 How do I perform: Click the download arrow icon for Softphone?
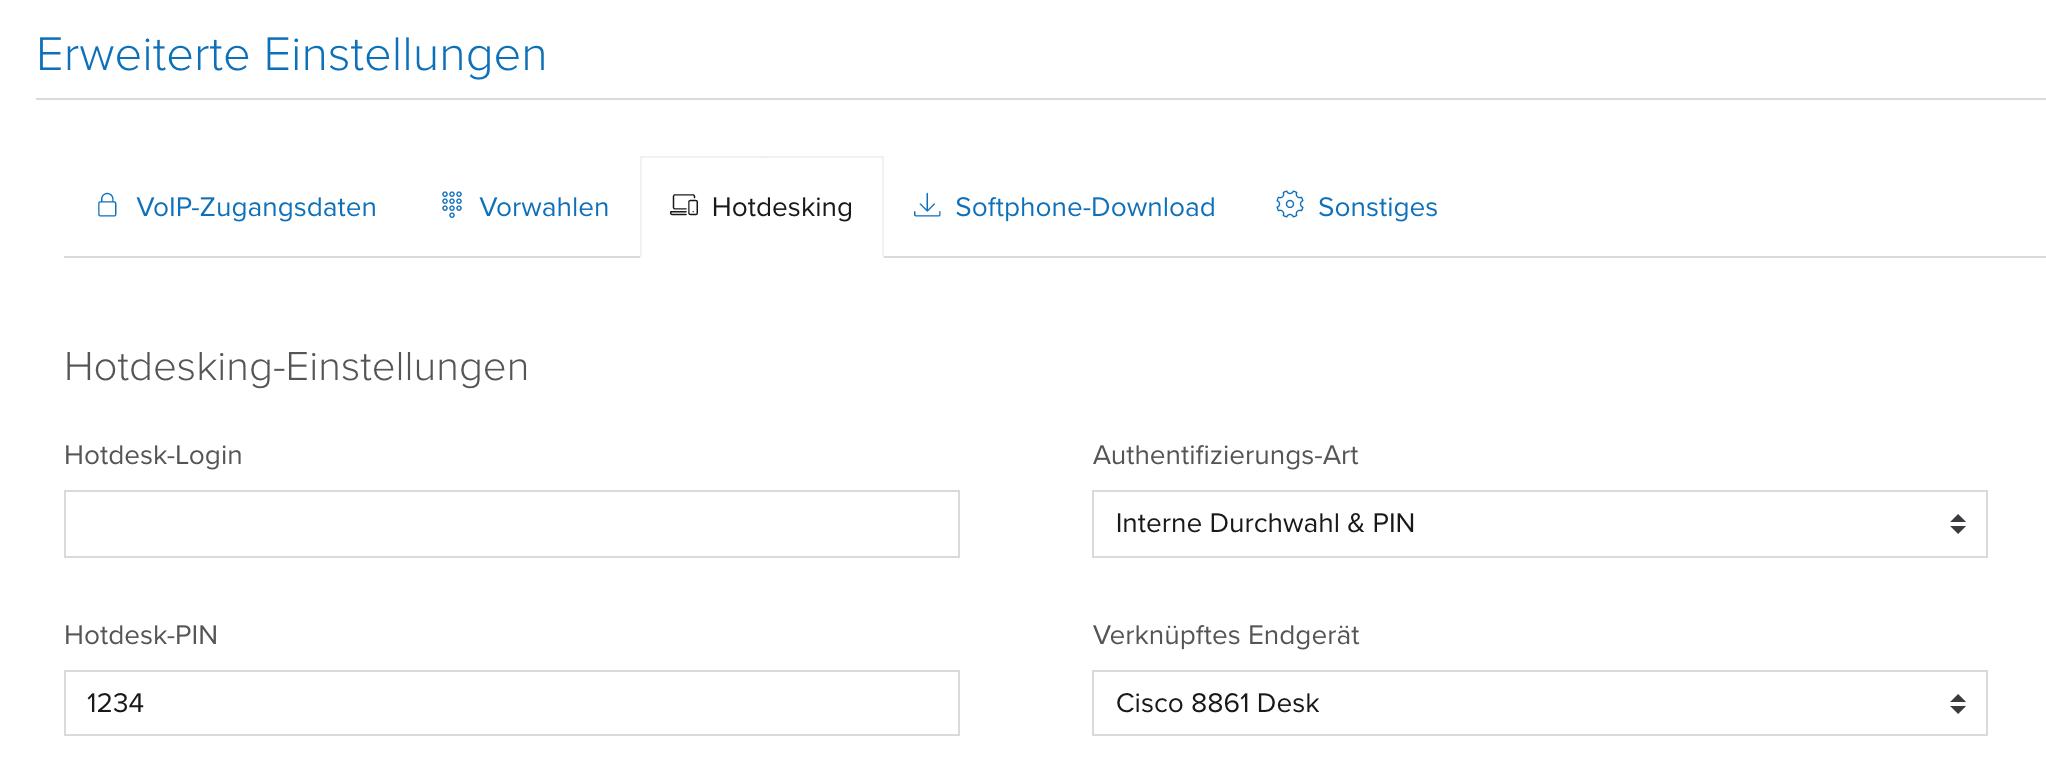point(927,206)
